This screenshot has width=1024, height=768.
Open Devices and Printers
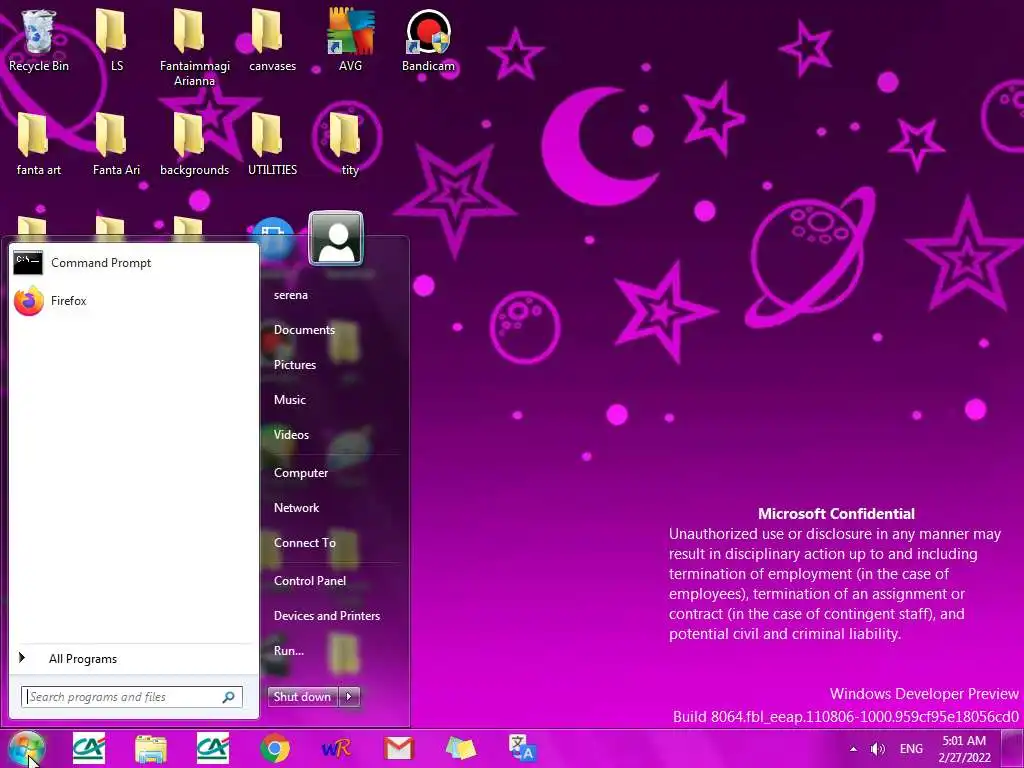tap(327, 616)
